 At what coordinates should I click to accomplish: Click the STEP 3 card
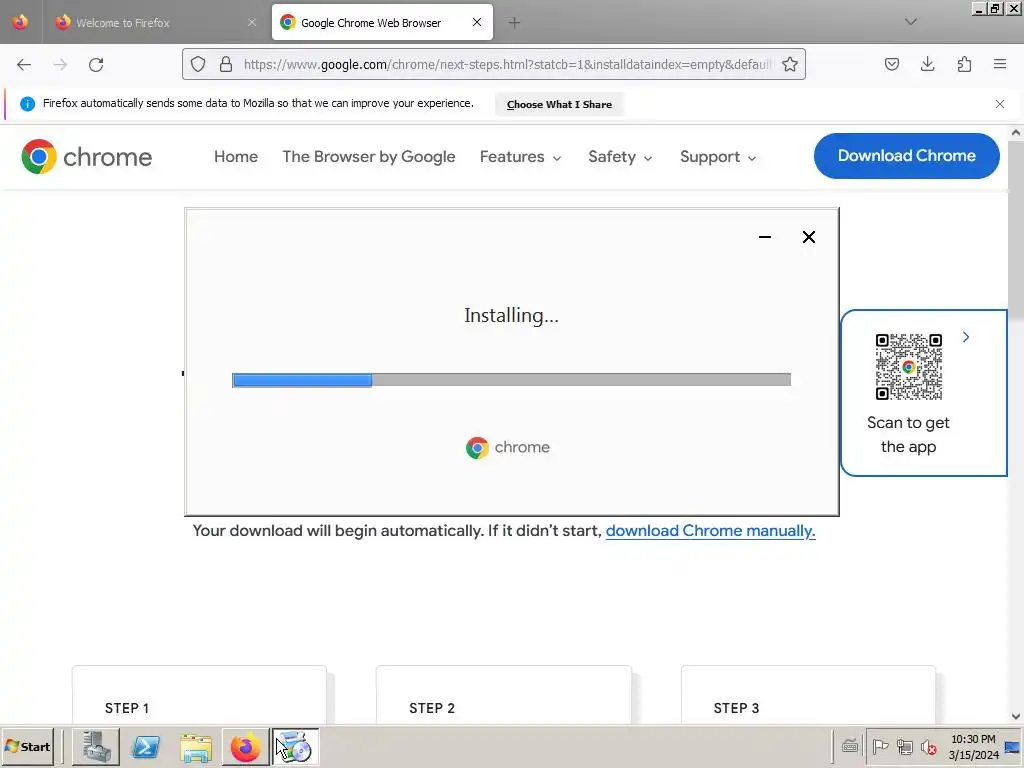coord(808,695)
